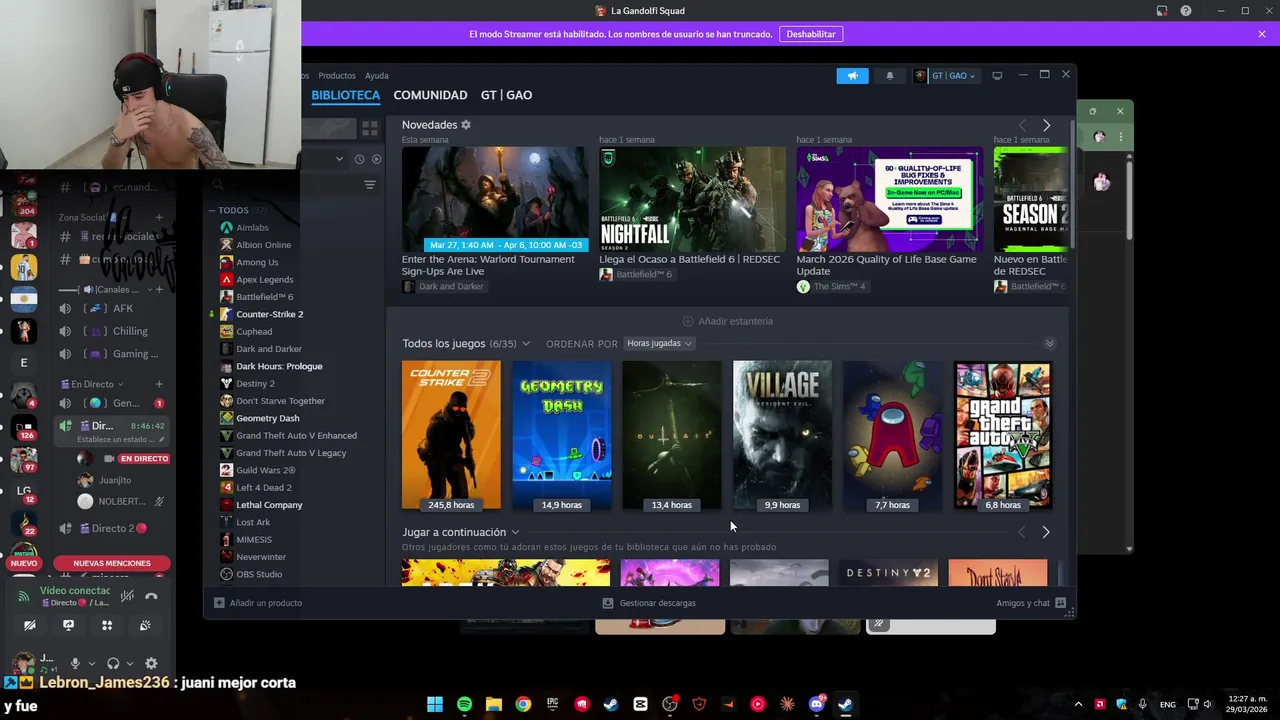The width and height of the screenshot is (1280, 720).
Task: Click Discord help icon in title bar
Action: 1186,11
